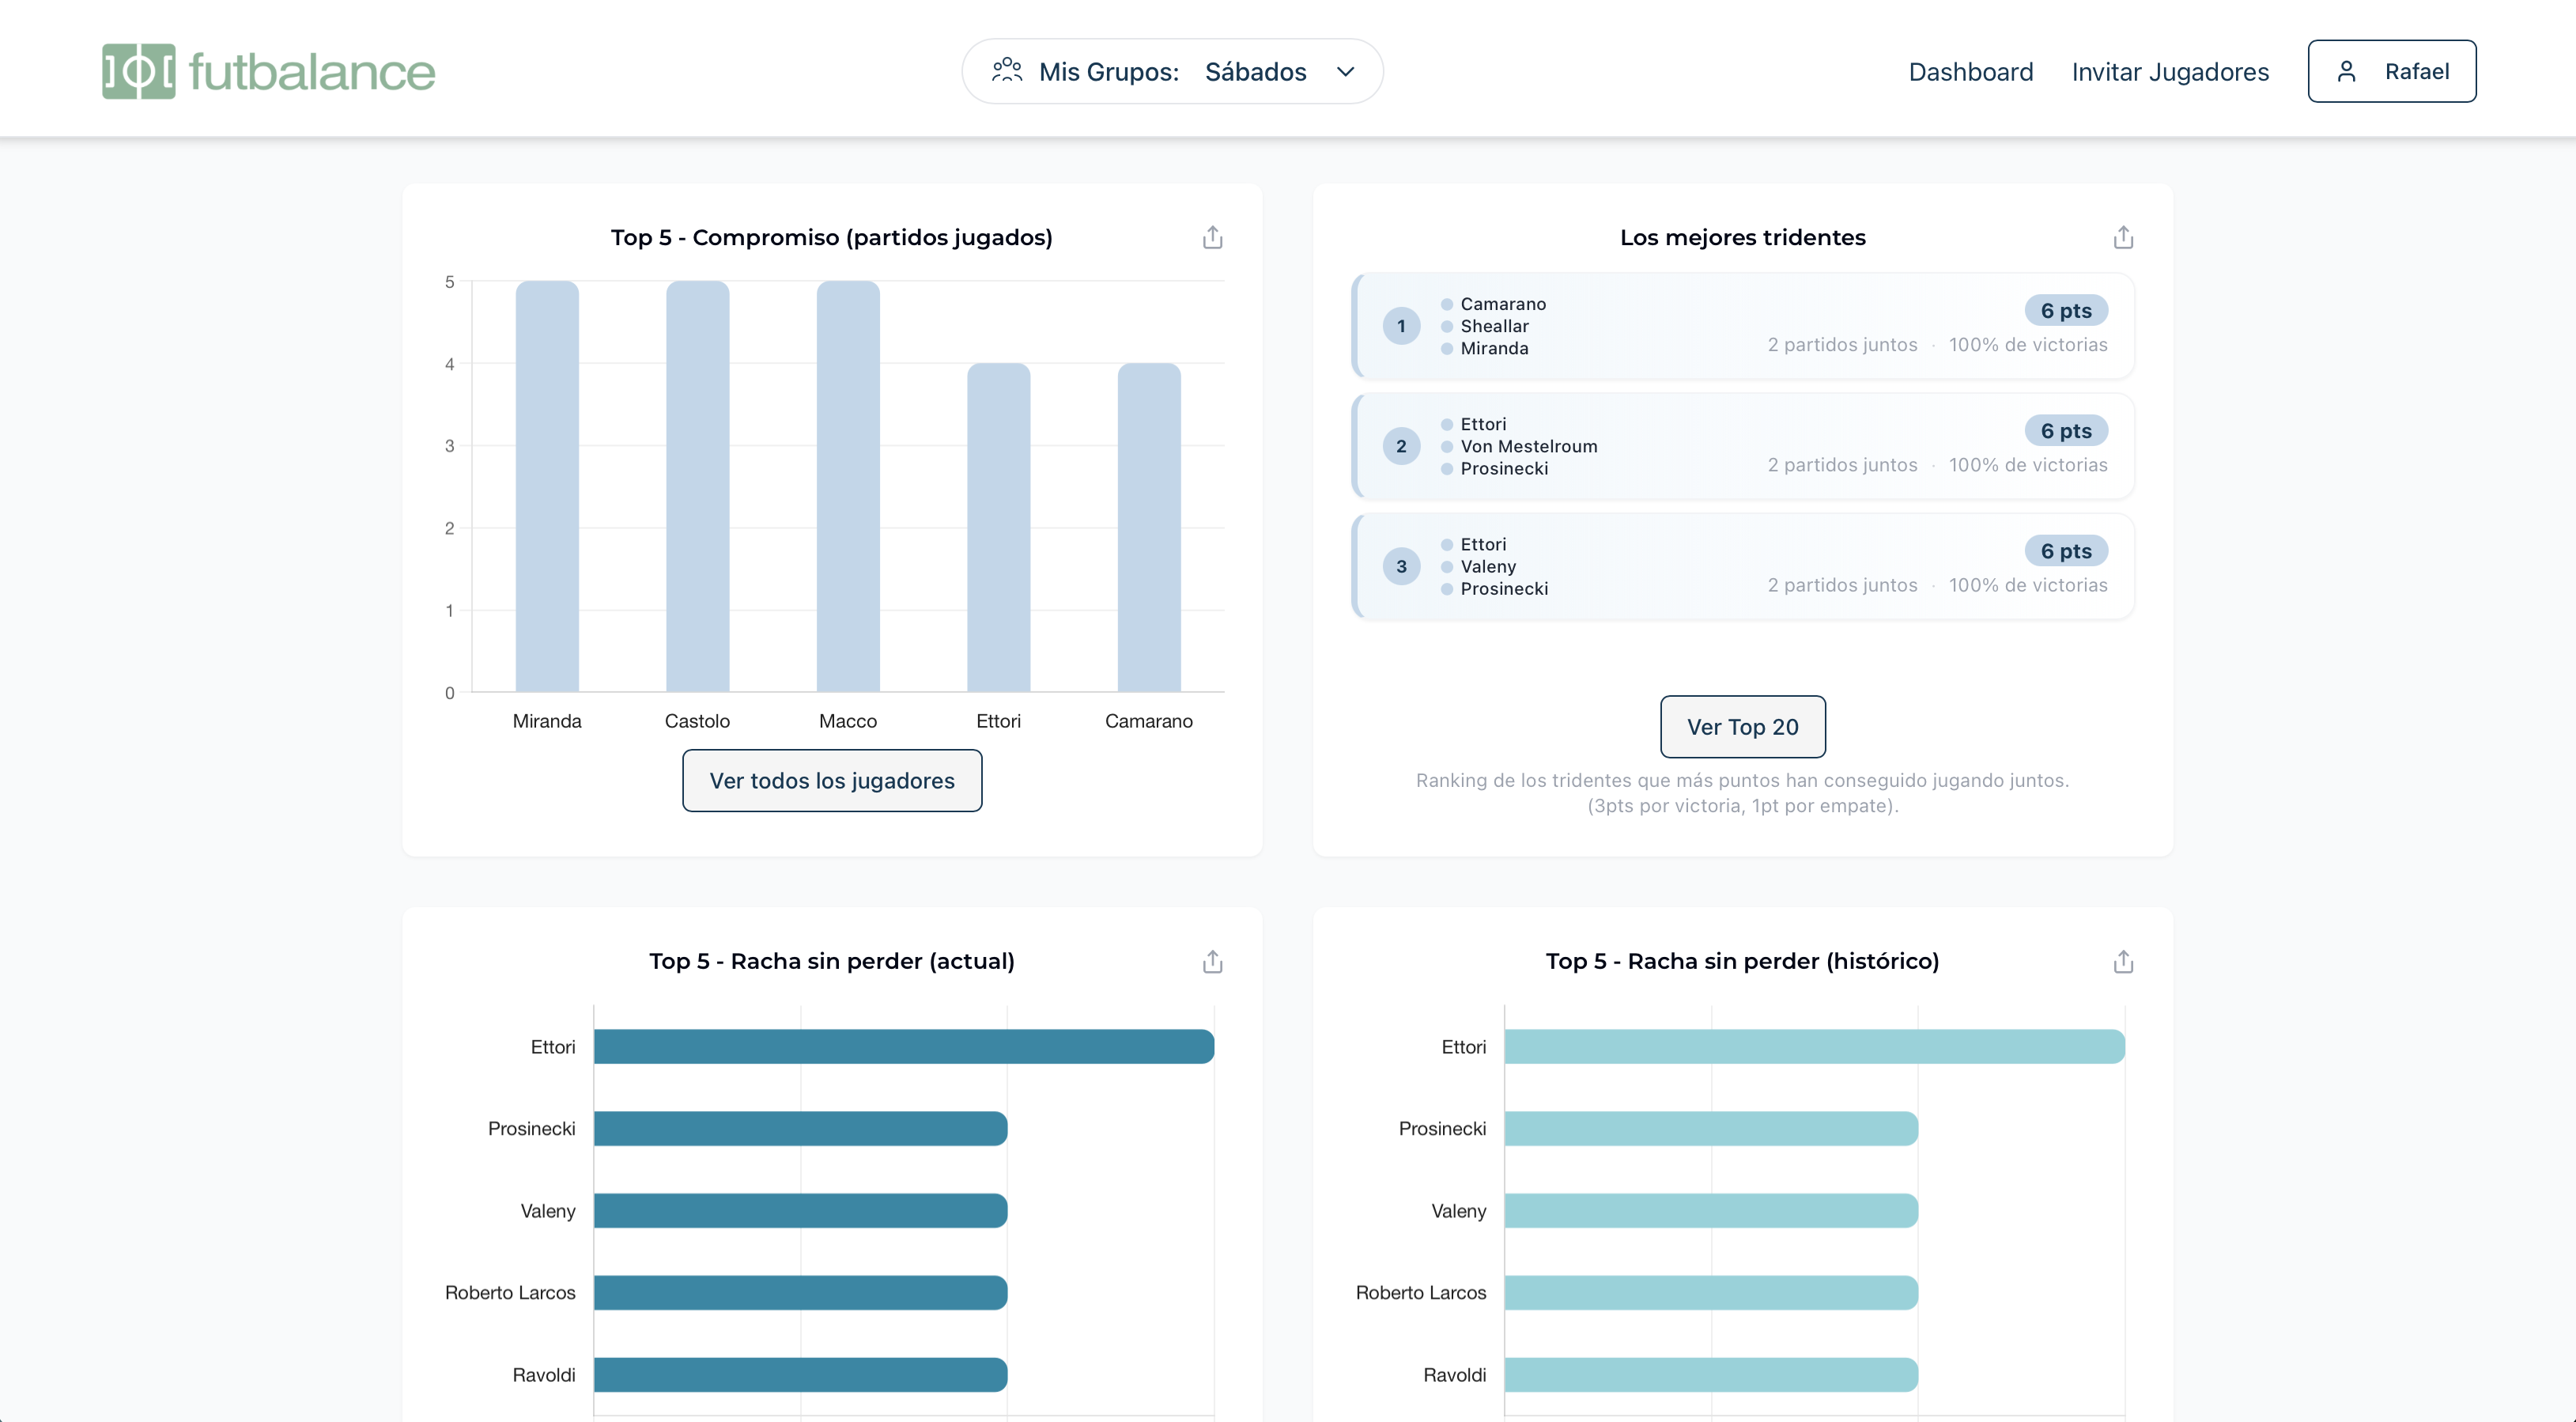Open Invitar Jugadores page
This screenshot has height=1422, width=2576.
(2170, 72)
